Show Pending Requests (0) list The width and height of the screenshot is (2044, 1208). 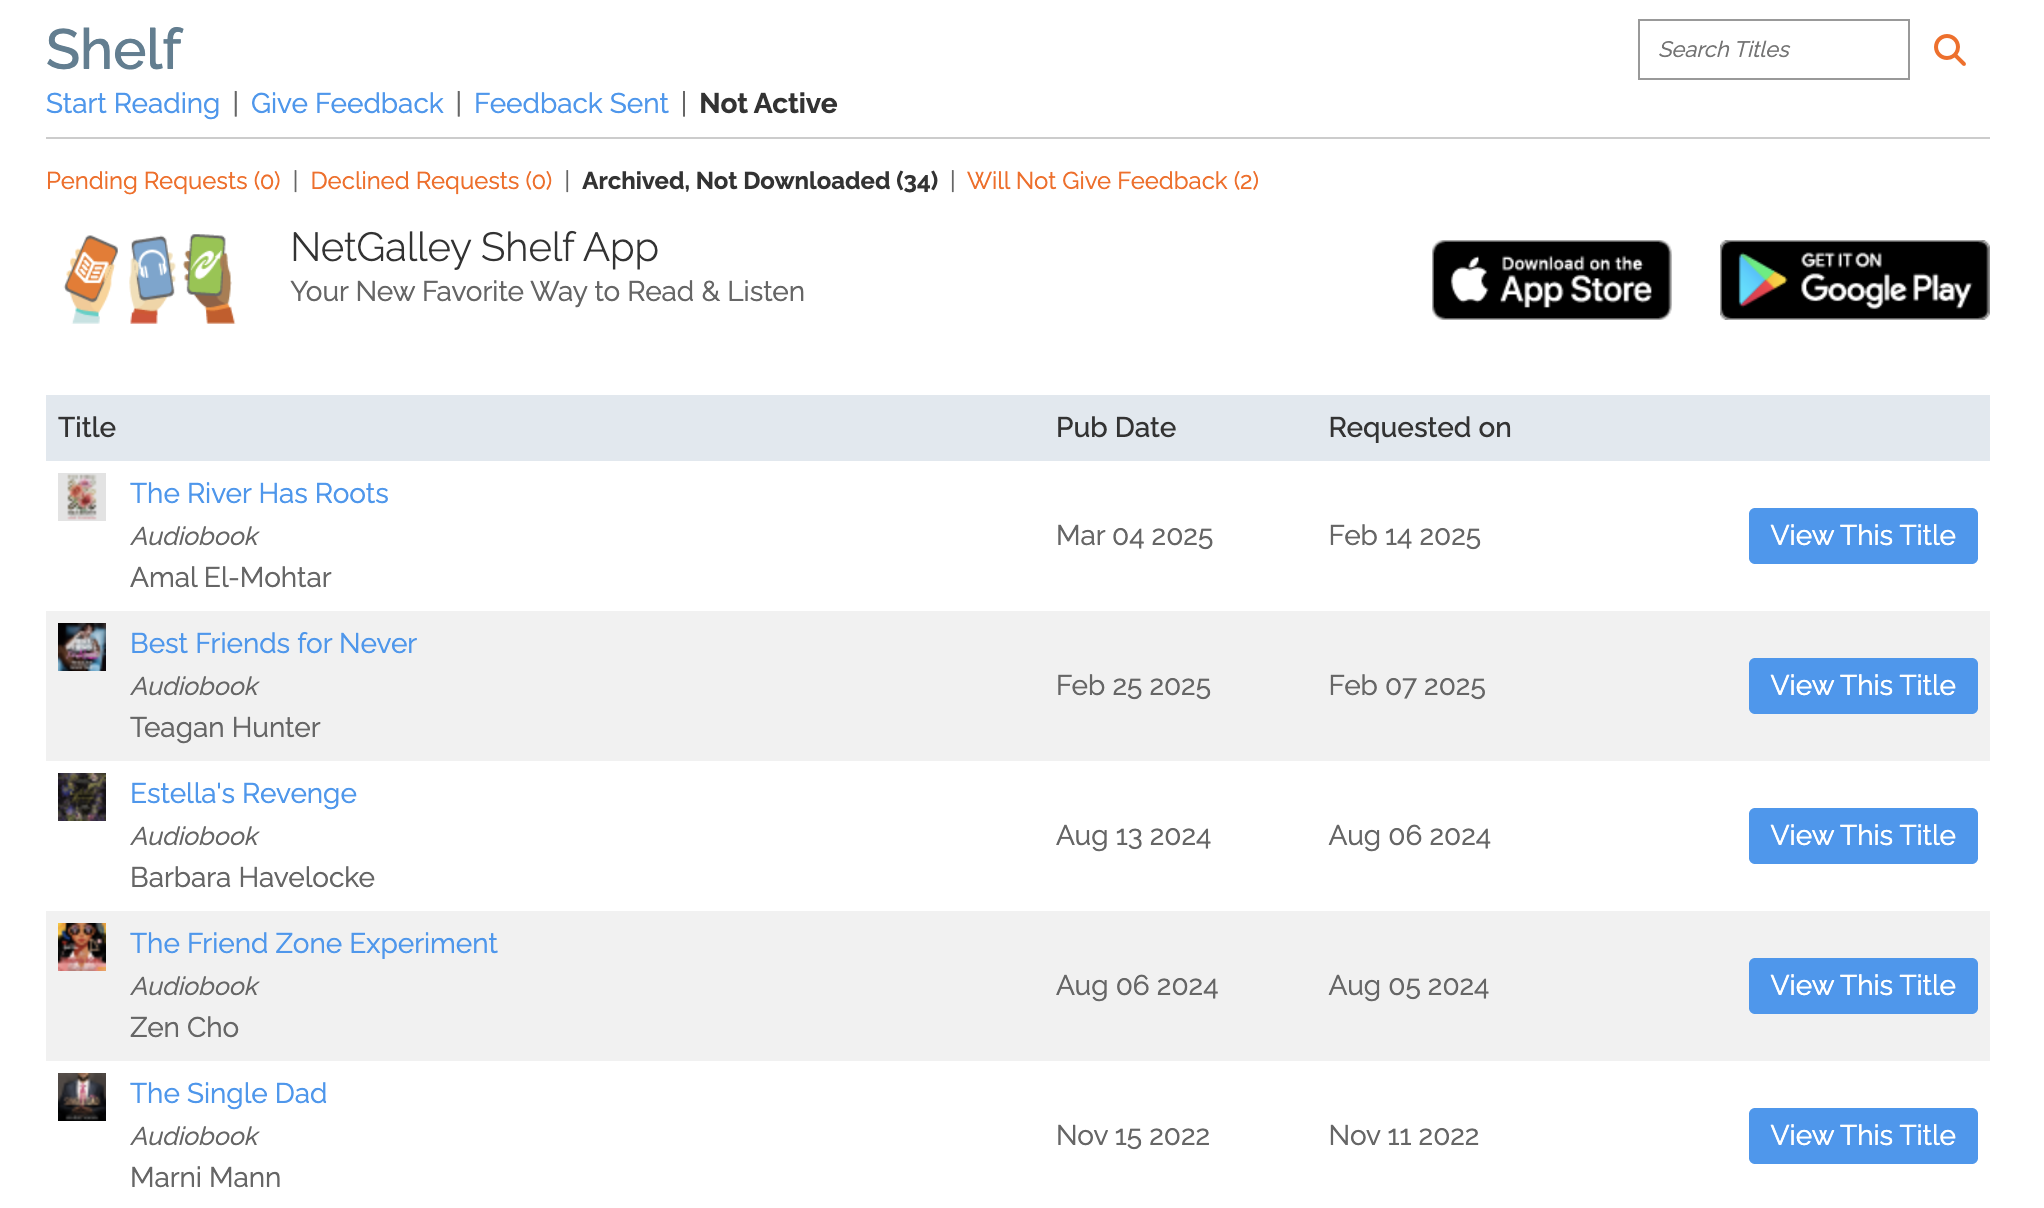[163, 181]
